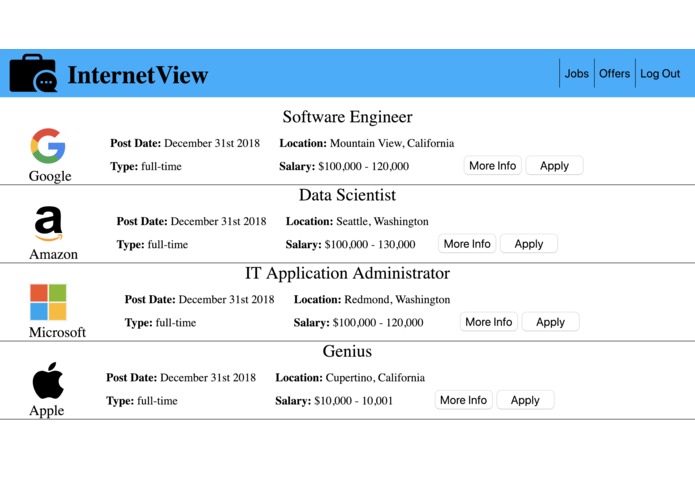Image resolution: width=695 pixels, height=494 pixels.
Task: Apply to the Apple Genius job
Action: [525, 400]
